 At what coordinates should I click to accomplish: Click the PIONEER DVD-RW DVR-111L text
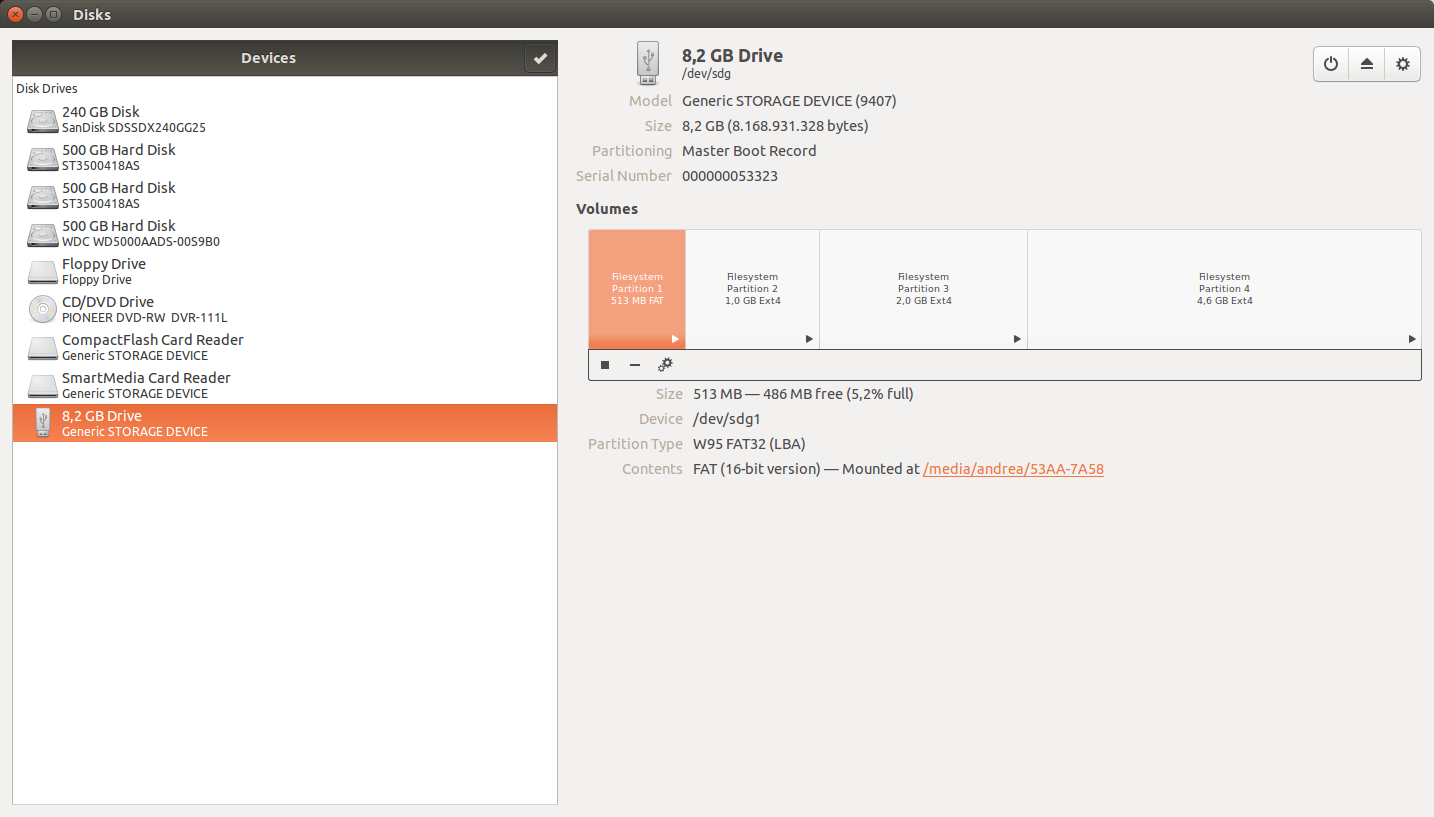145,318
